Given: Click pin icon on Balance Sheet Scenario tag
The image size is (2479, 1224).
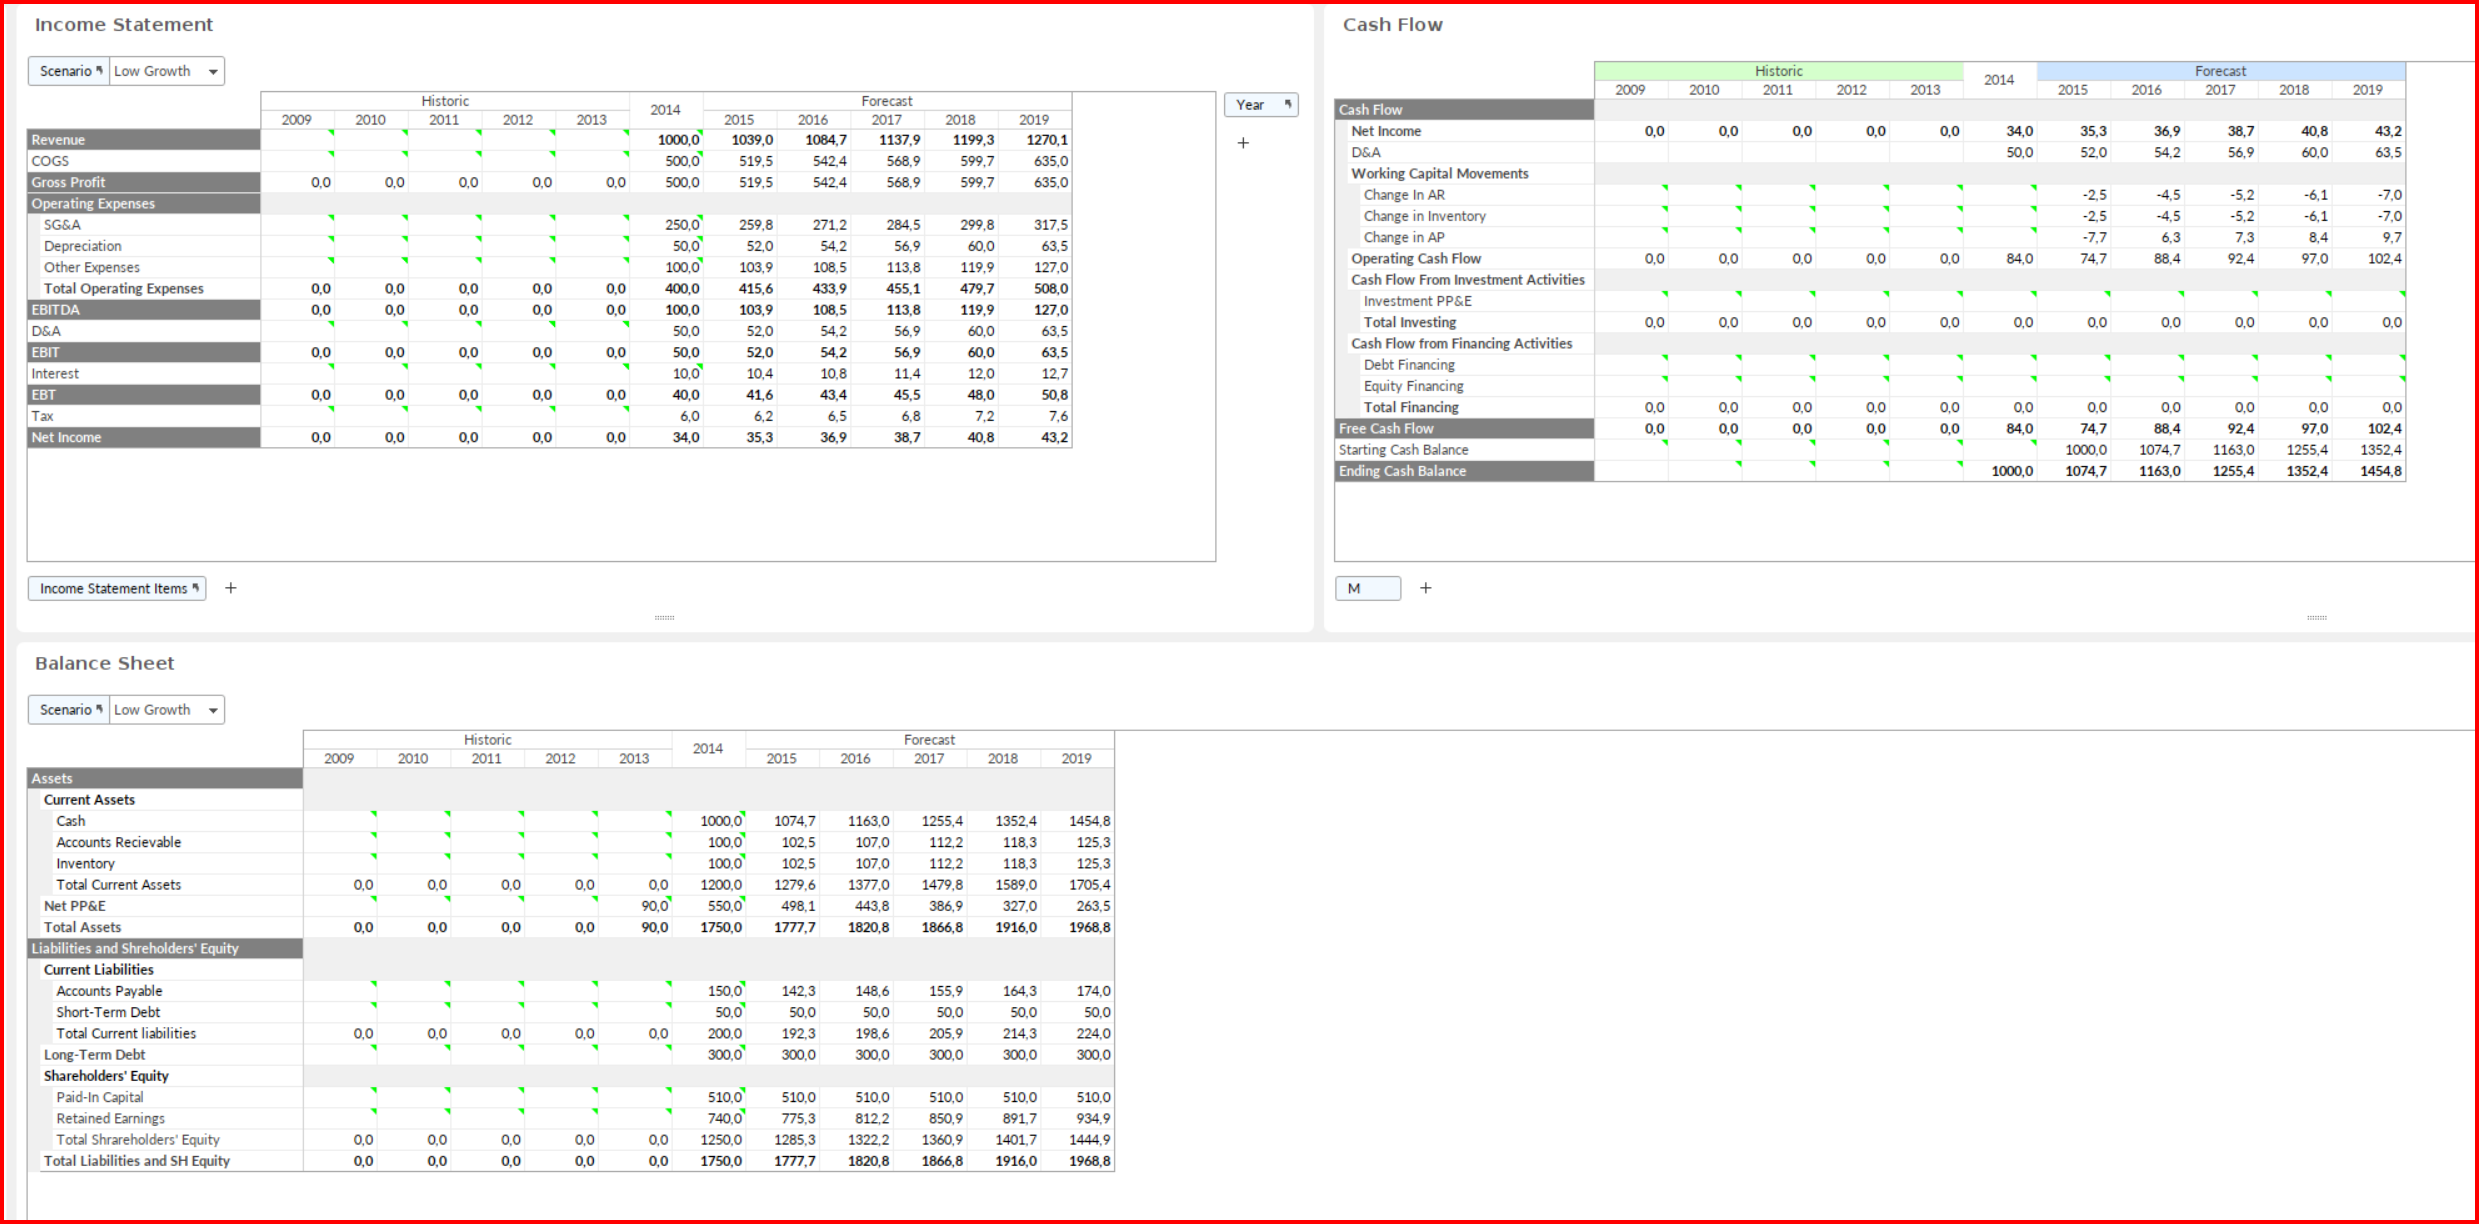Looking at the screenshot, I should (x=99, y=709).
